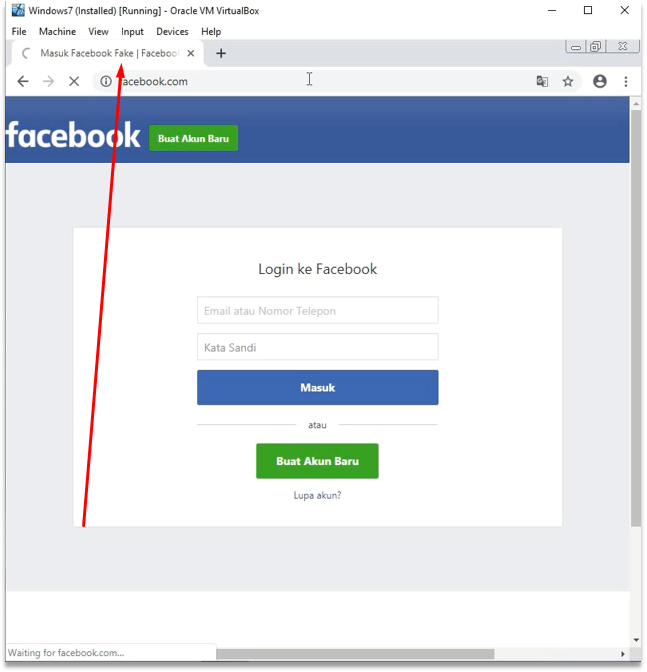Viewport: 647px width, 672px height.
Task: Stop page loading with X button
Action: pyautogui.click(x=74, y=81)
